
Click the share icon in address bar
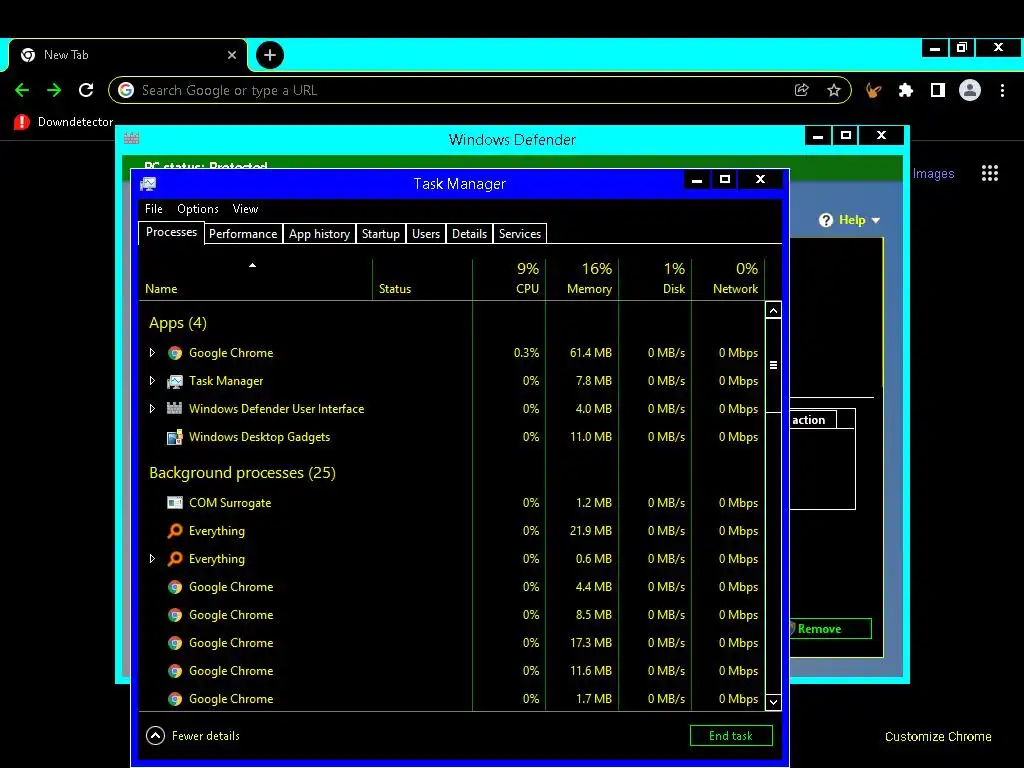click(x=801, y=90)
